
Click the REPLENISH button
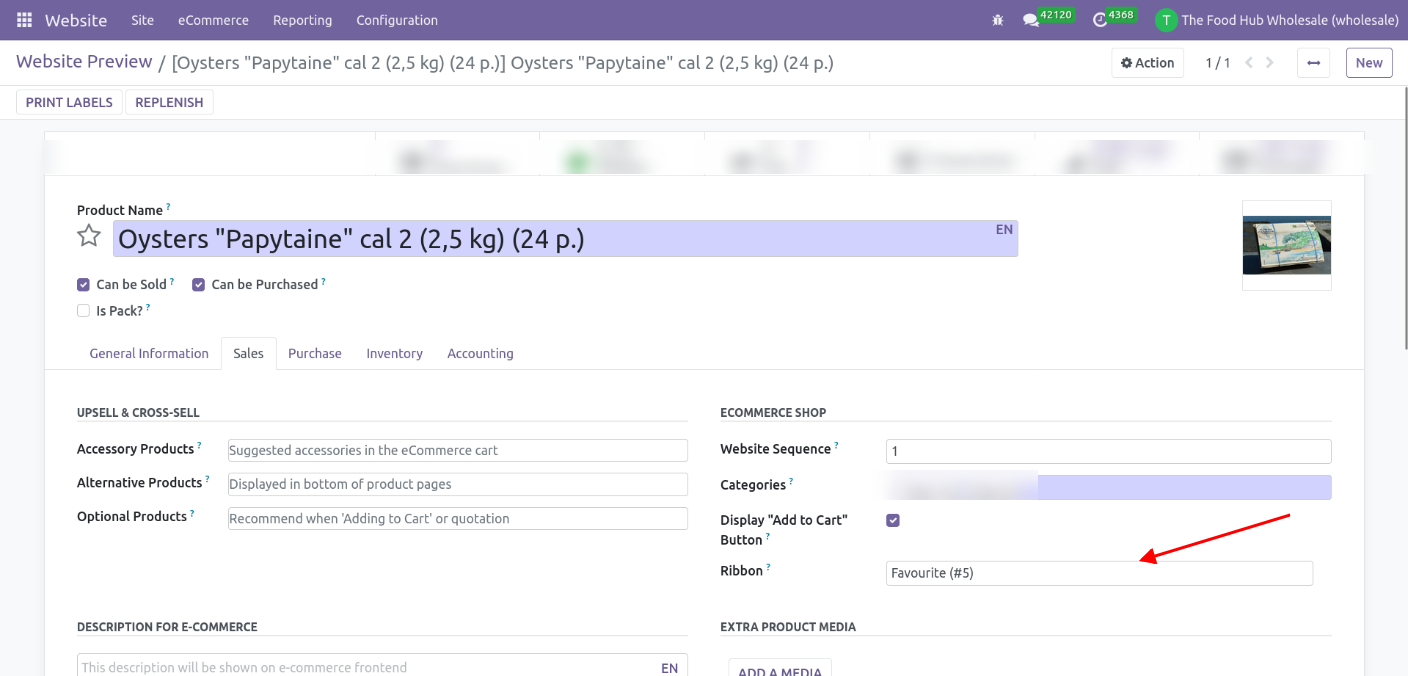point(169,102)
